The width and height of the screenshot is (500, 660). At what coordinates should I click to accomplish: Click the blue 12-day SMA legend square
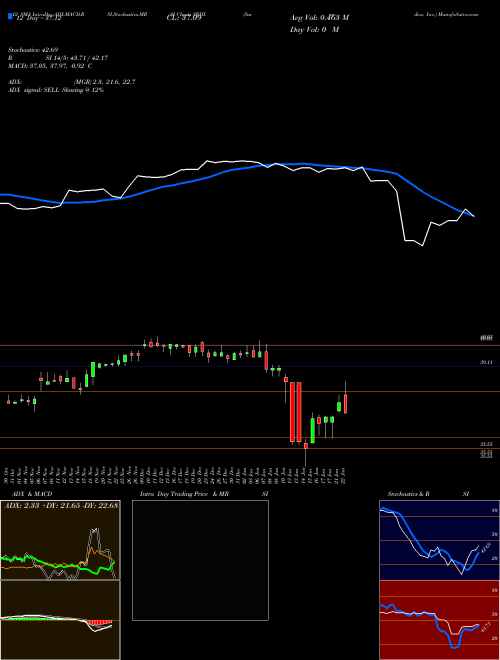coord(10,17)
